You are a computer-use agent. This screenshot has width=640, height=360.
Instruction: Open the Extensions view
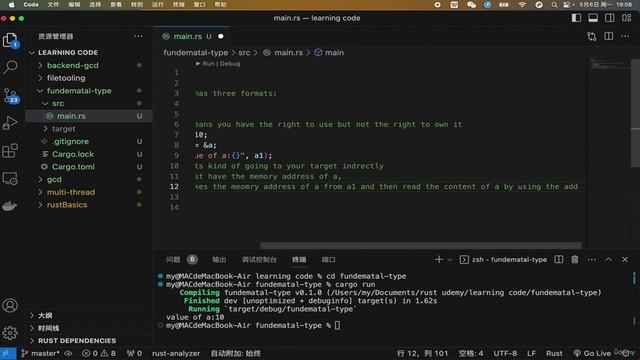(x=10, y=151)
